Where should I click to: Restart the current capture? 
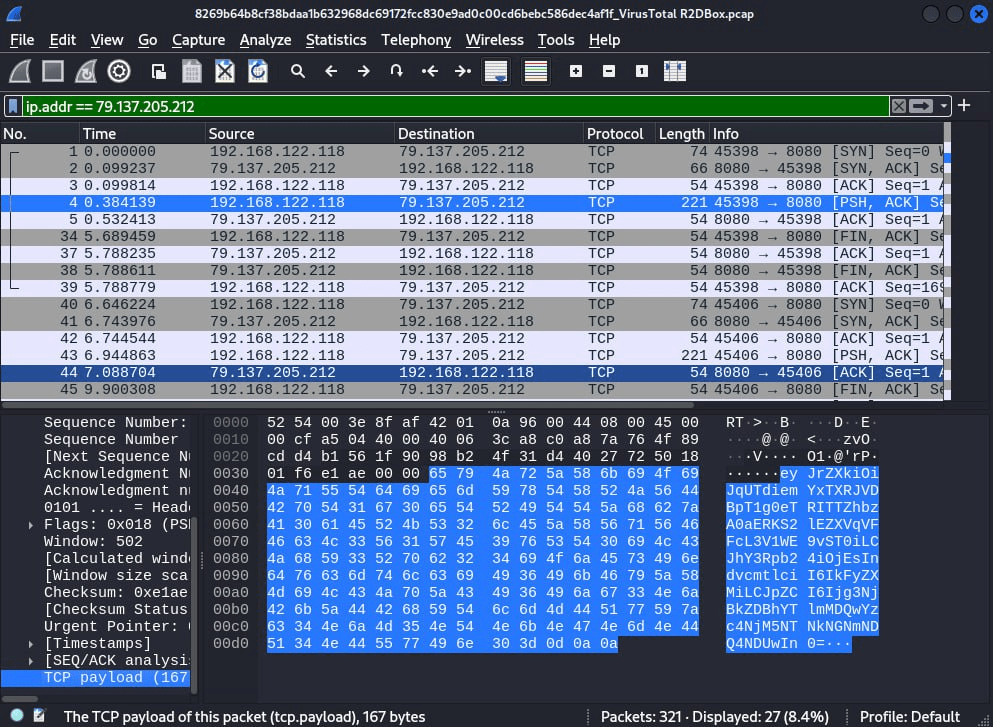(x=85, y=71)
